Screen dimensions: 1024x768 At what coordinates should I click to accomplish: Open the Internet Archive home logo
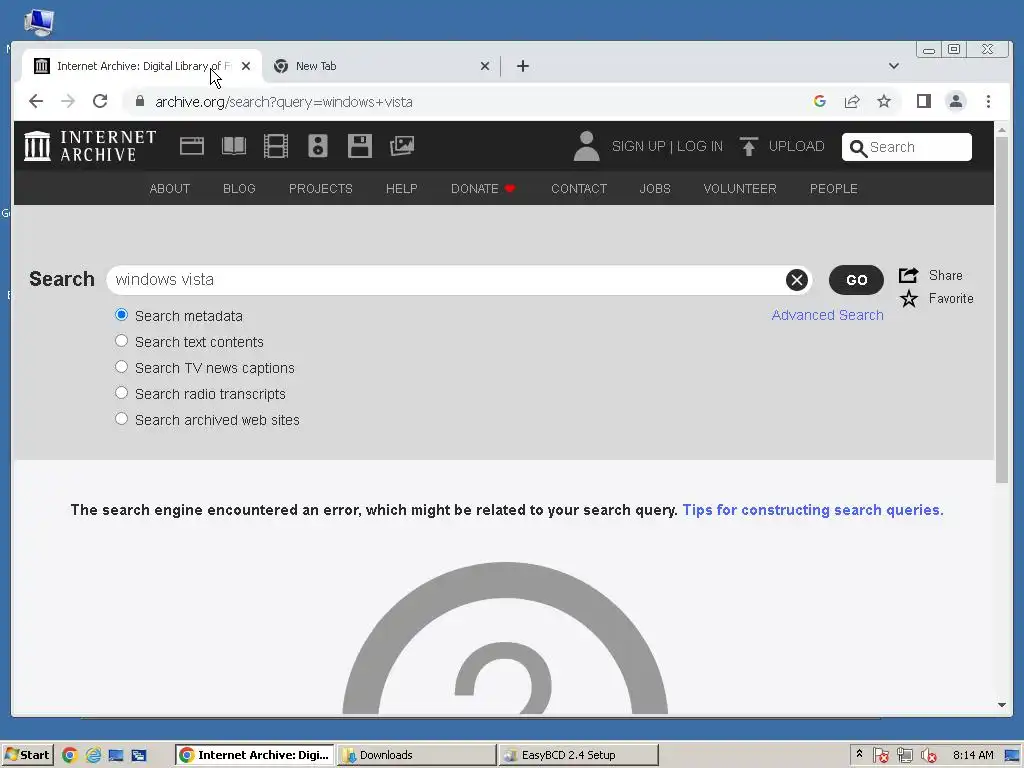click(90, 146)
